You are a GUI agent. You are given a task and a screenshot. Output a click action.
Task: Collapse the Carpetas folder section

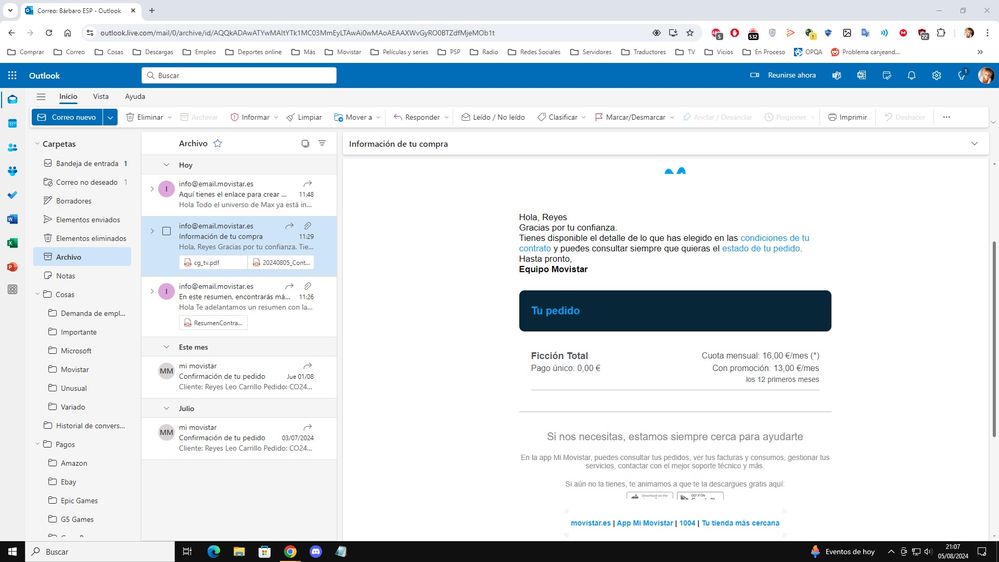click(x=35, y=144)
